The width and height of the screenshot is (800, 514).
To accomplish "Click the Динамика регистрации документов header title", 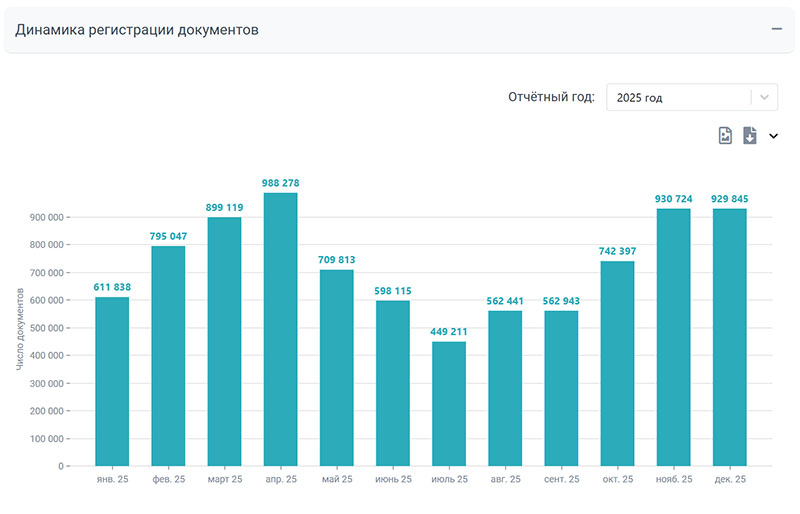I will (137, 30).
